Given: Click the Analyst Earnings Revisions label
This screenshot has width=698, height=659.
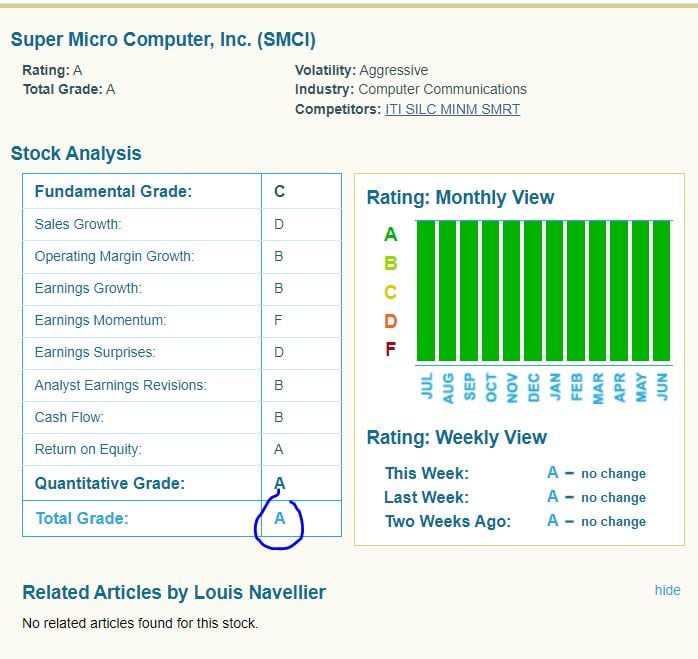Looking at the screenshot, I should pos(121,385).
